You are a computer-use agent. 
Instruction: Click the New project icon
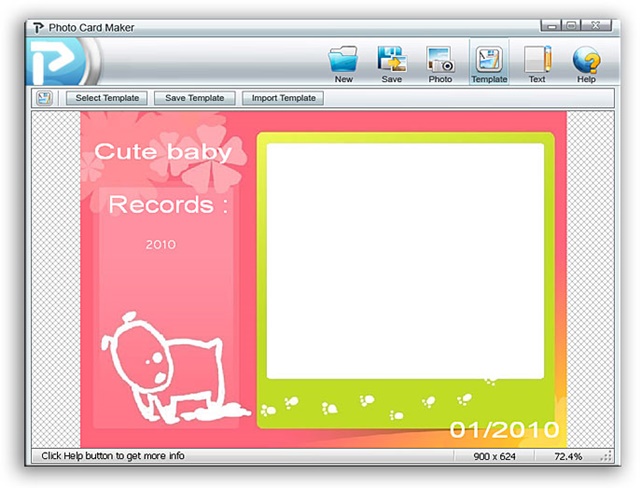click(x=343, y=60)
